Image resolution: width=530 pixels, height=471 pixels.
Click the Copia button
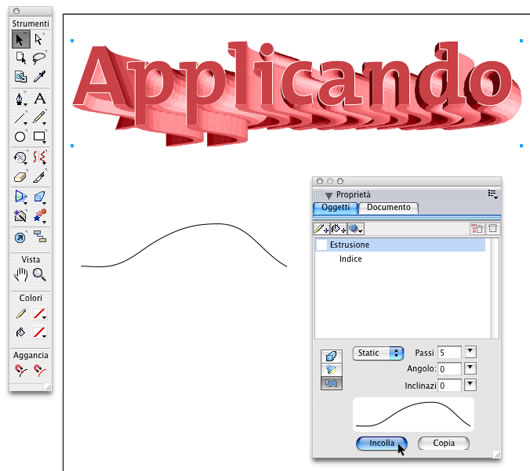click(443, 443)
